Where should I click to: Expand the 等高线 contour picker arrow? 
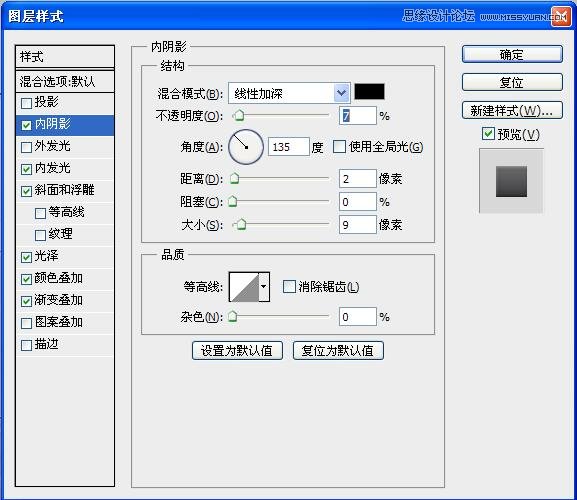(x=264, y=287)
